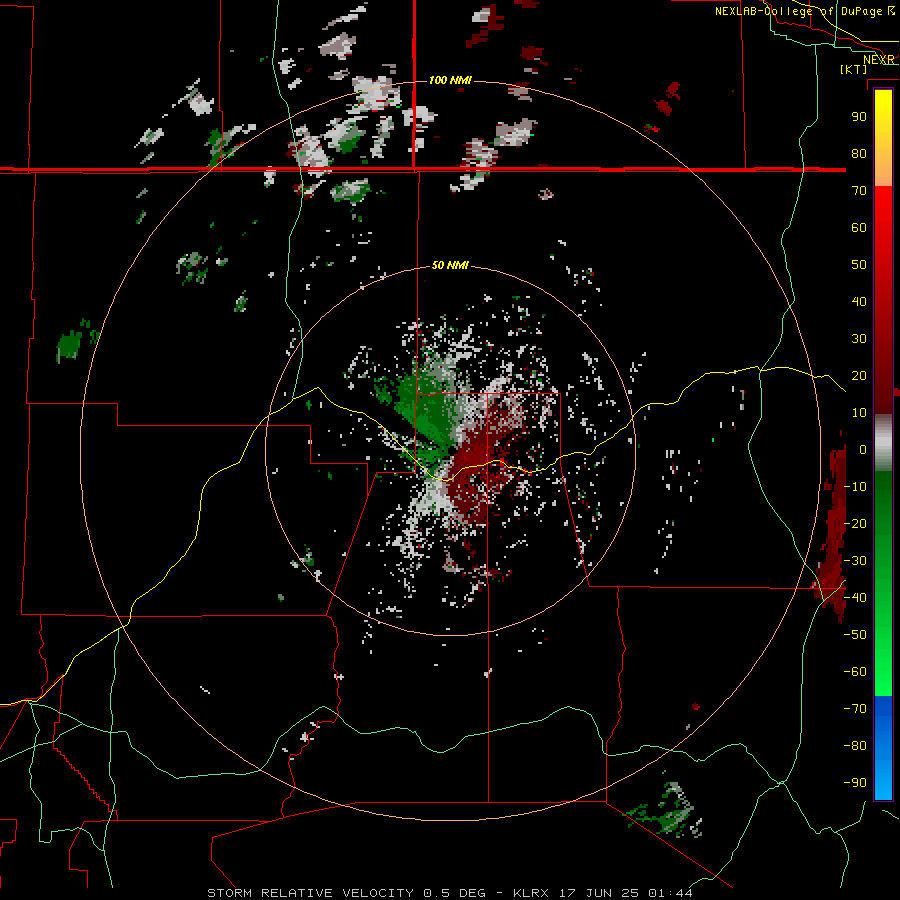Select the 20 value on the velocity scale
Viewport: 900px width, 900px height.
(x=859, y=376)
